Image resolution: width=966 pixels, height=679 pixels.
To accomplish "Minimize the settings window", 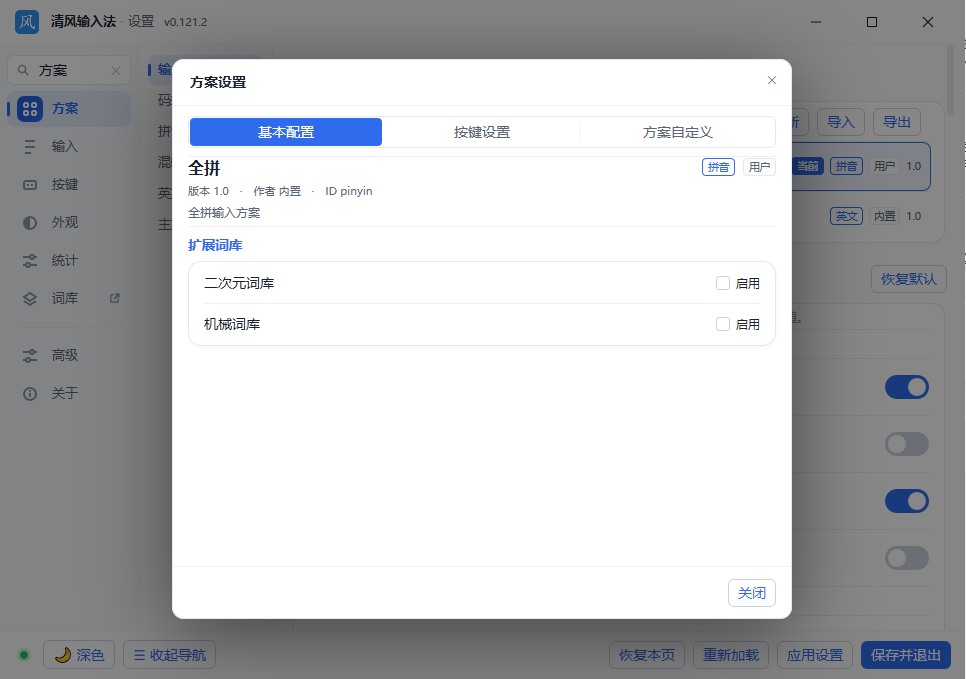I will tap(816, 22).
